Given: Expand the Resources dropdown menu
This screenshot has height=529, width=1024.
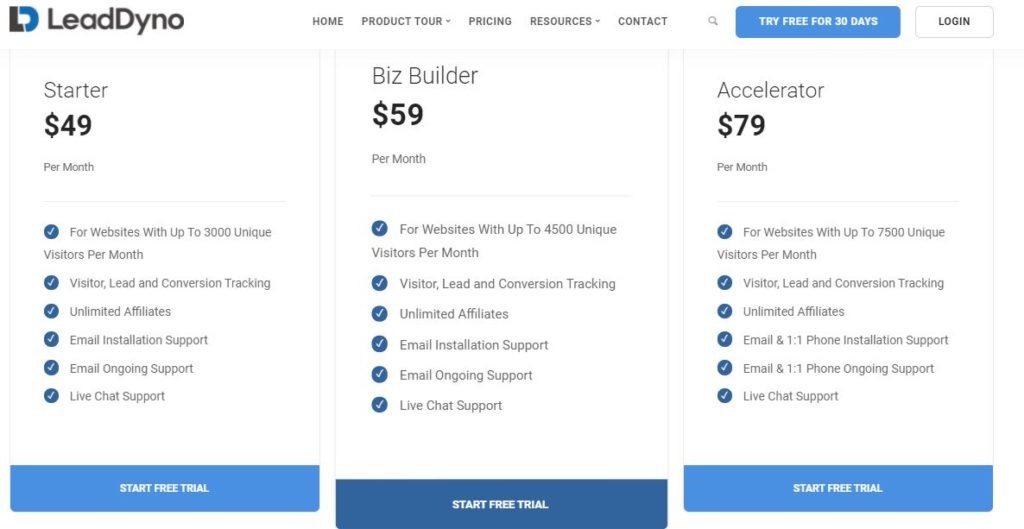Looking at the screenshot, I should [565, 22].
